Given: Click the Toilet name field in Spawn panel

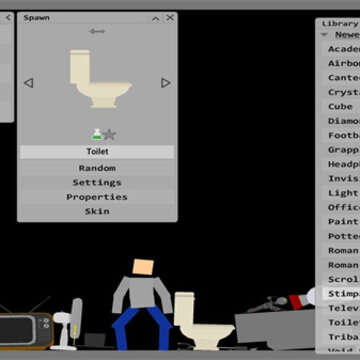Looking at the screenshot, I should (97, 152).
